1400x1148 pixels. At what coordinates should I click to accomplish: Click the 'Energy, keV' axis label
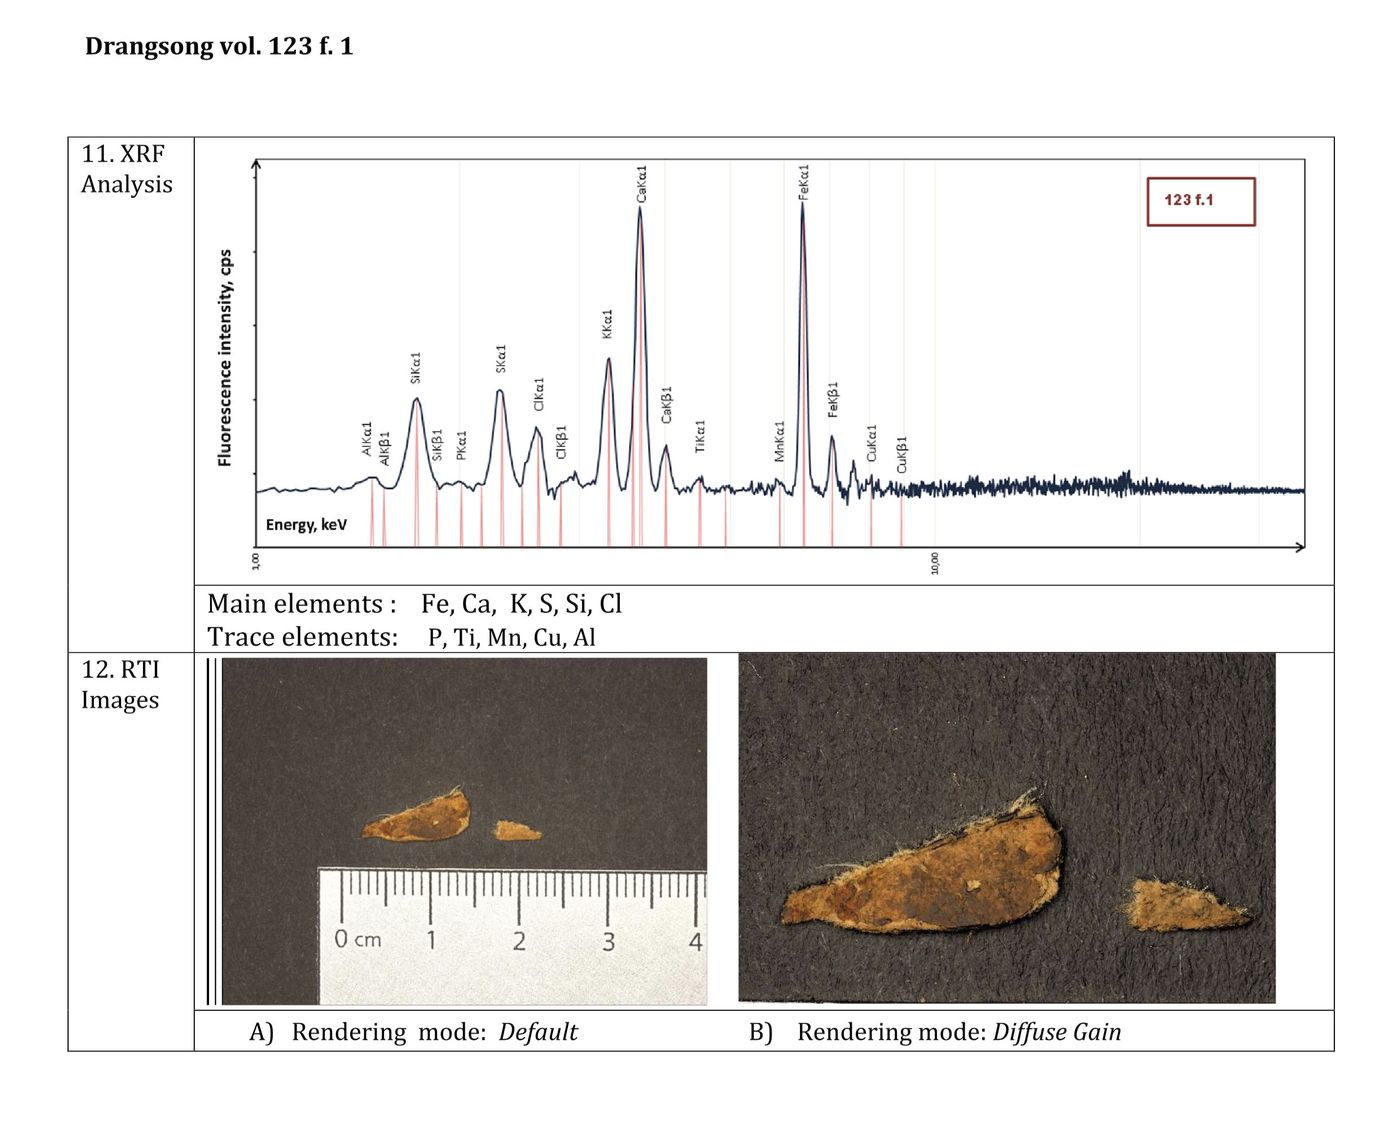[306, 525]
